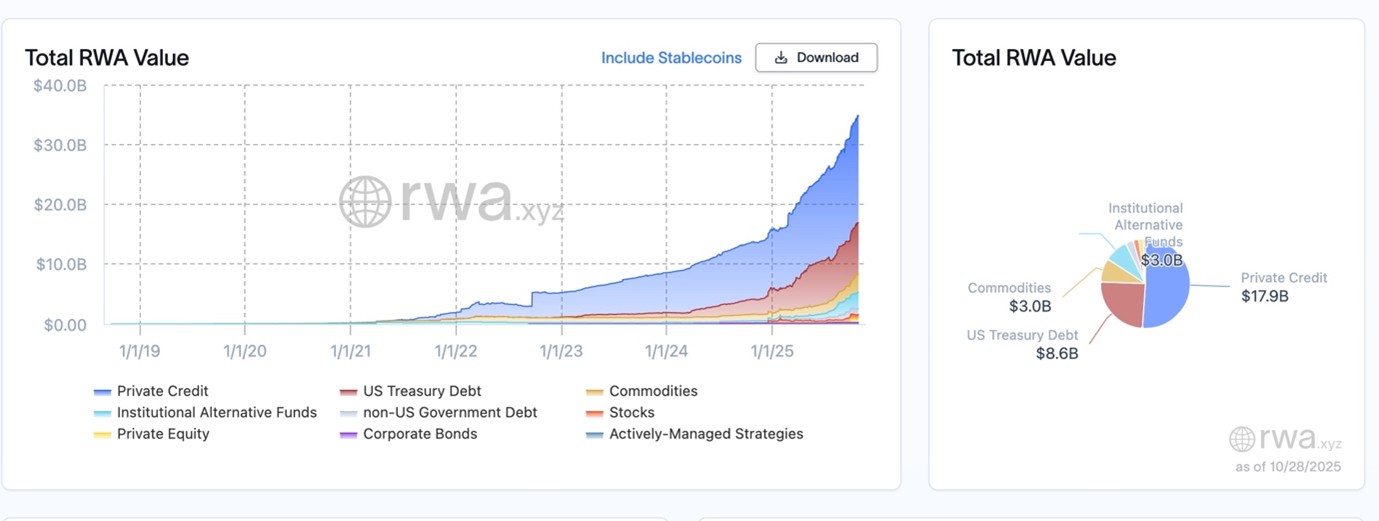Viewport: 1379px width, 521px height.
Task: Toggle Commodities legend entry
Action: coord(652,391)
